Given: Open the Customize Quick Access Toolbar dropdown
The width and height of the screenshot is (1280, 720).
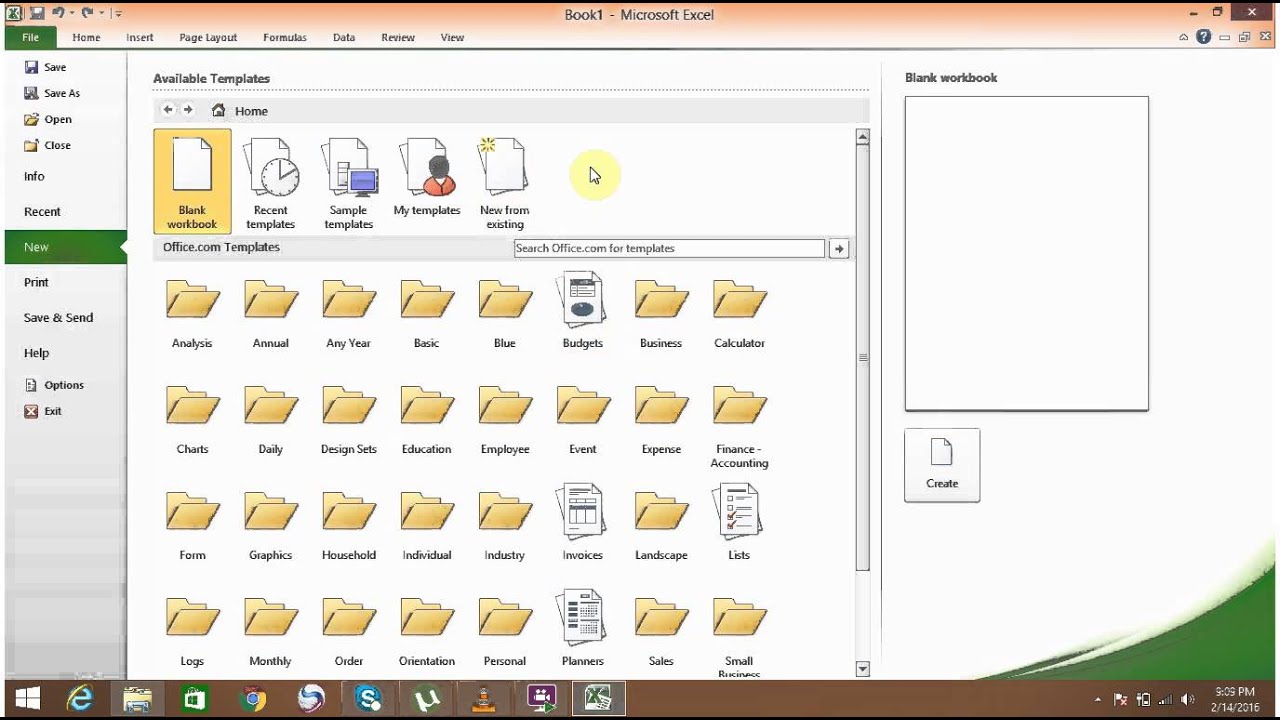Looking at the screenshot, I should click(118, 14).
